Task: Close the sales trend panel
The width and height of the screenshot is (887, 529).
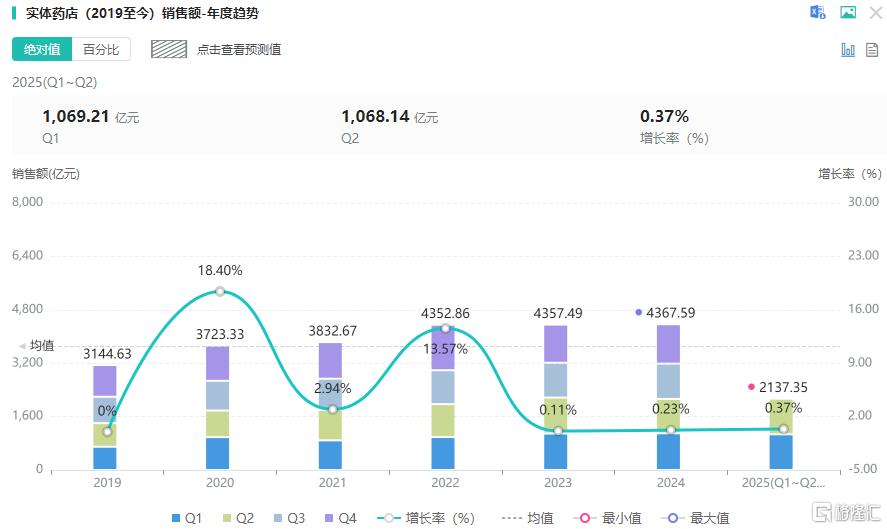Action: click(875, 13)
